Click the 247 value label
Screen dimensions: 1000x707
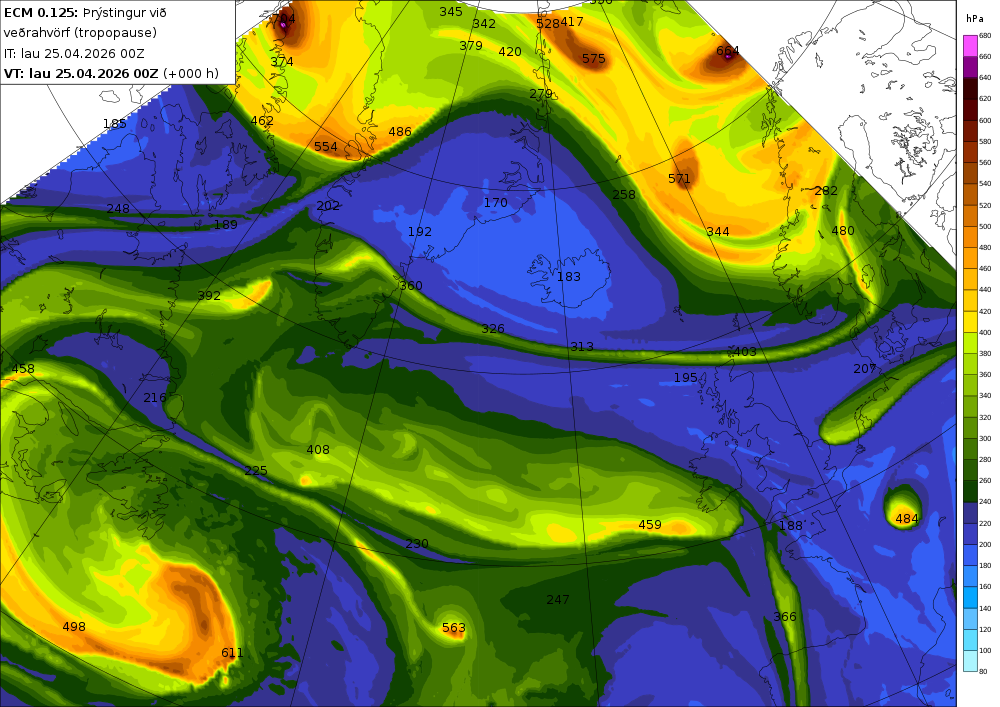(x=558, y=599)
